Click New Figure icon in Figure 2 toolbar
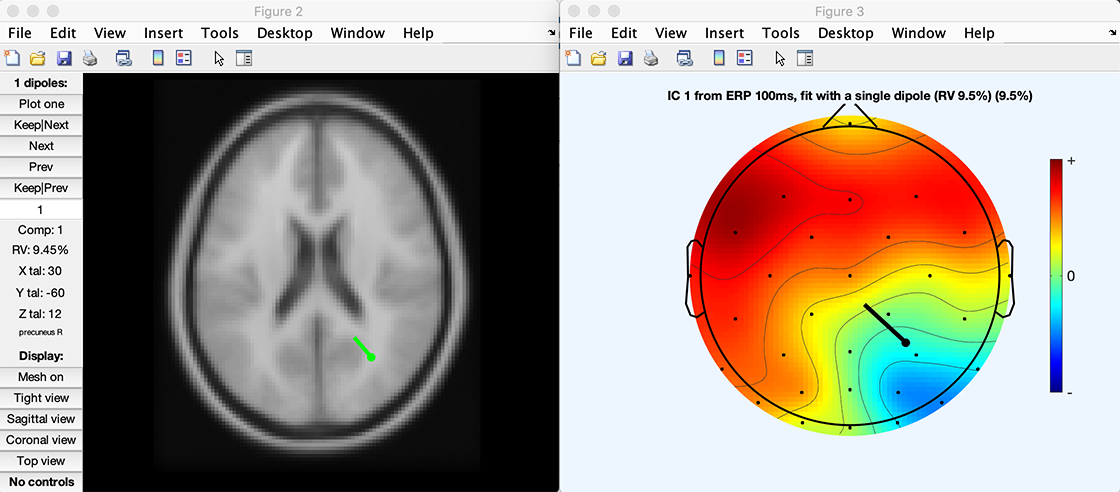The width and height of the screenshot is (1120, 492). (12, 58)
